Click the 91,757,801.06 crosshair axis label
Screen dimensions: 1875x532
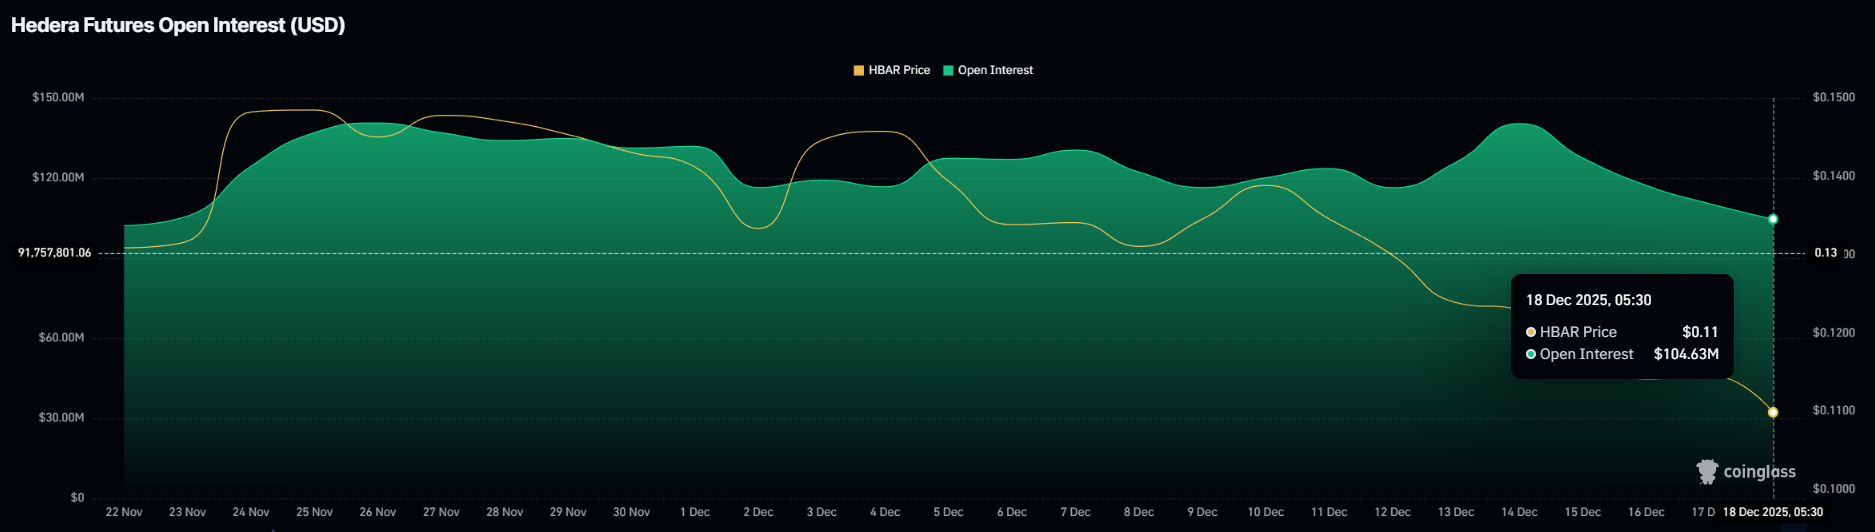click(x=54, y=253)
